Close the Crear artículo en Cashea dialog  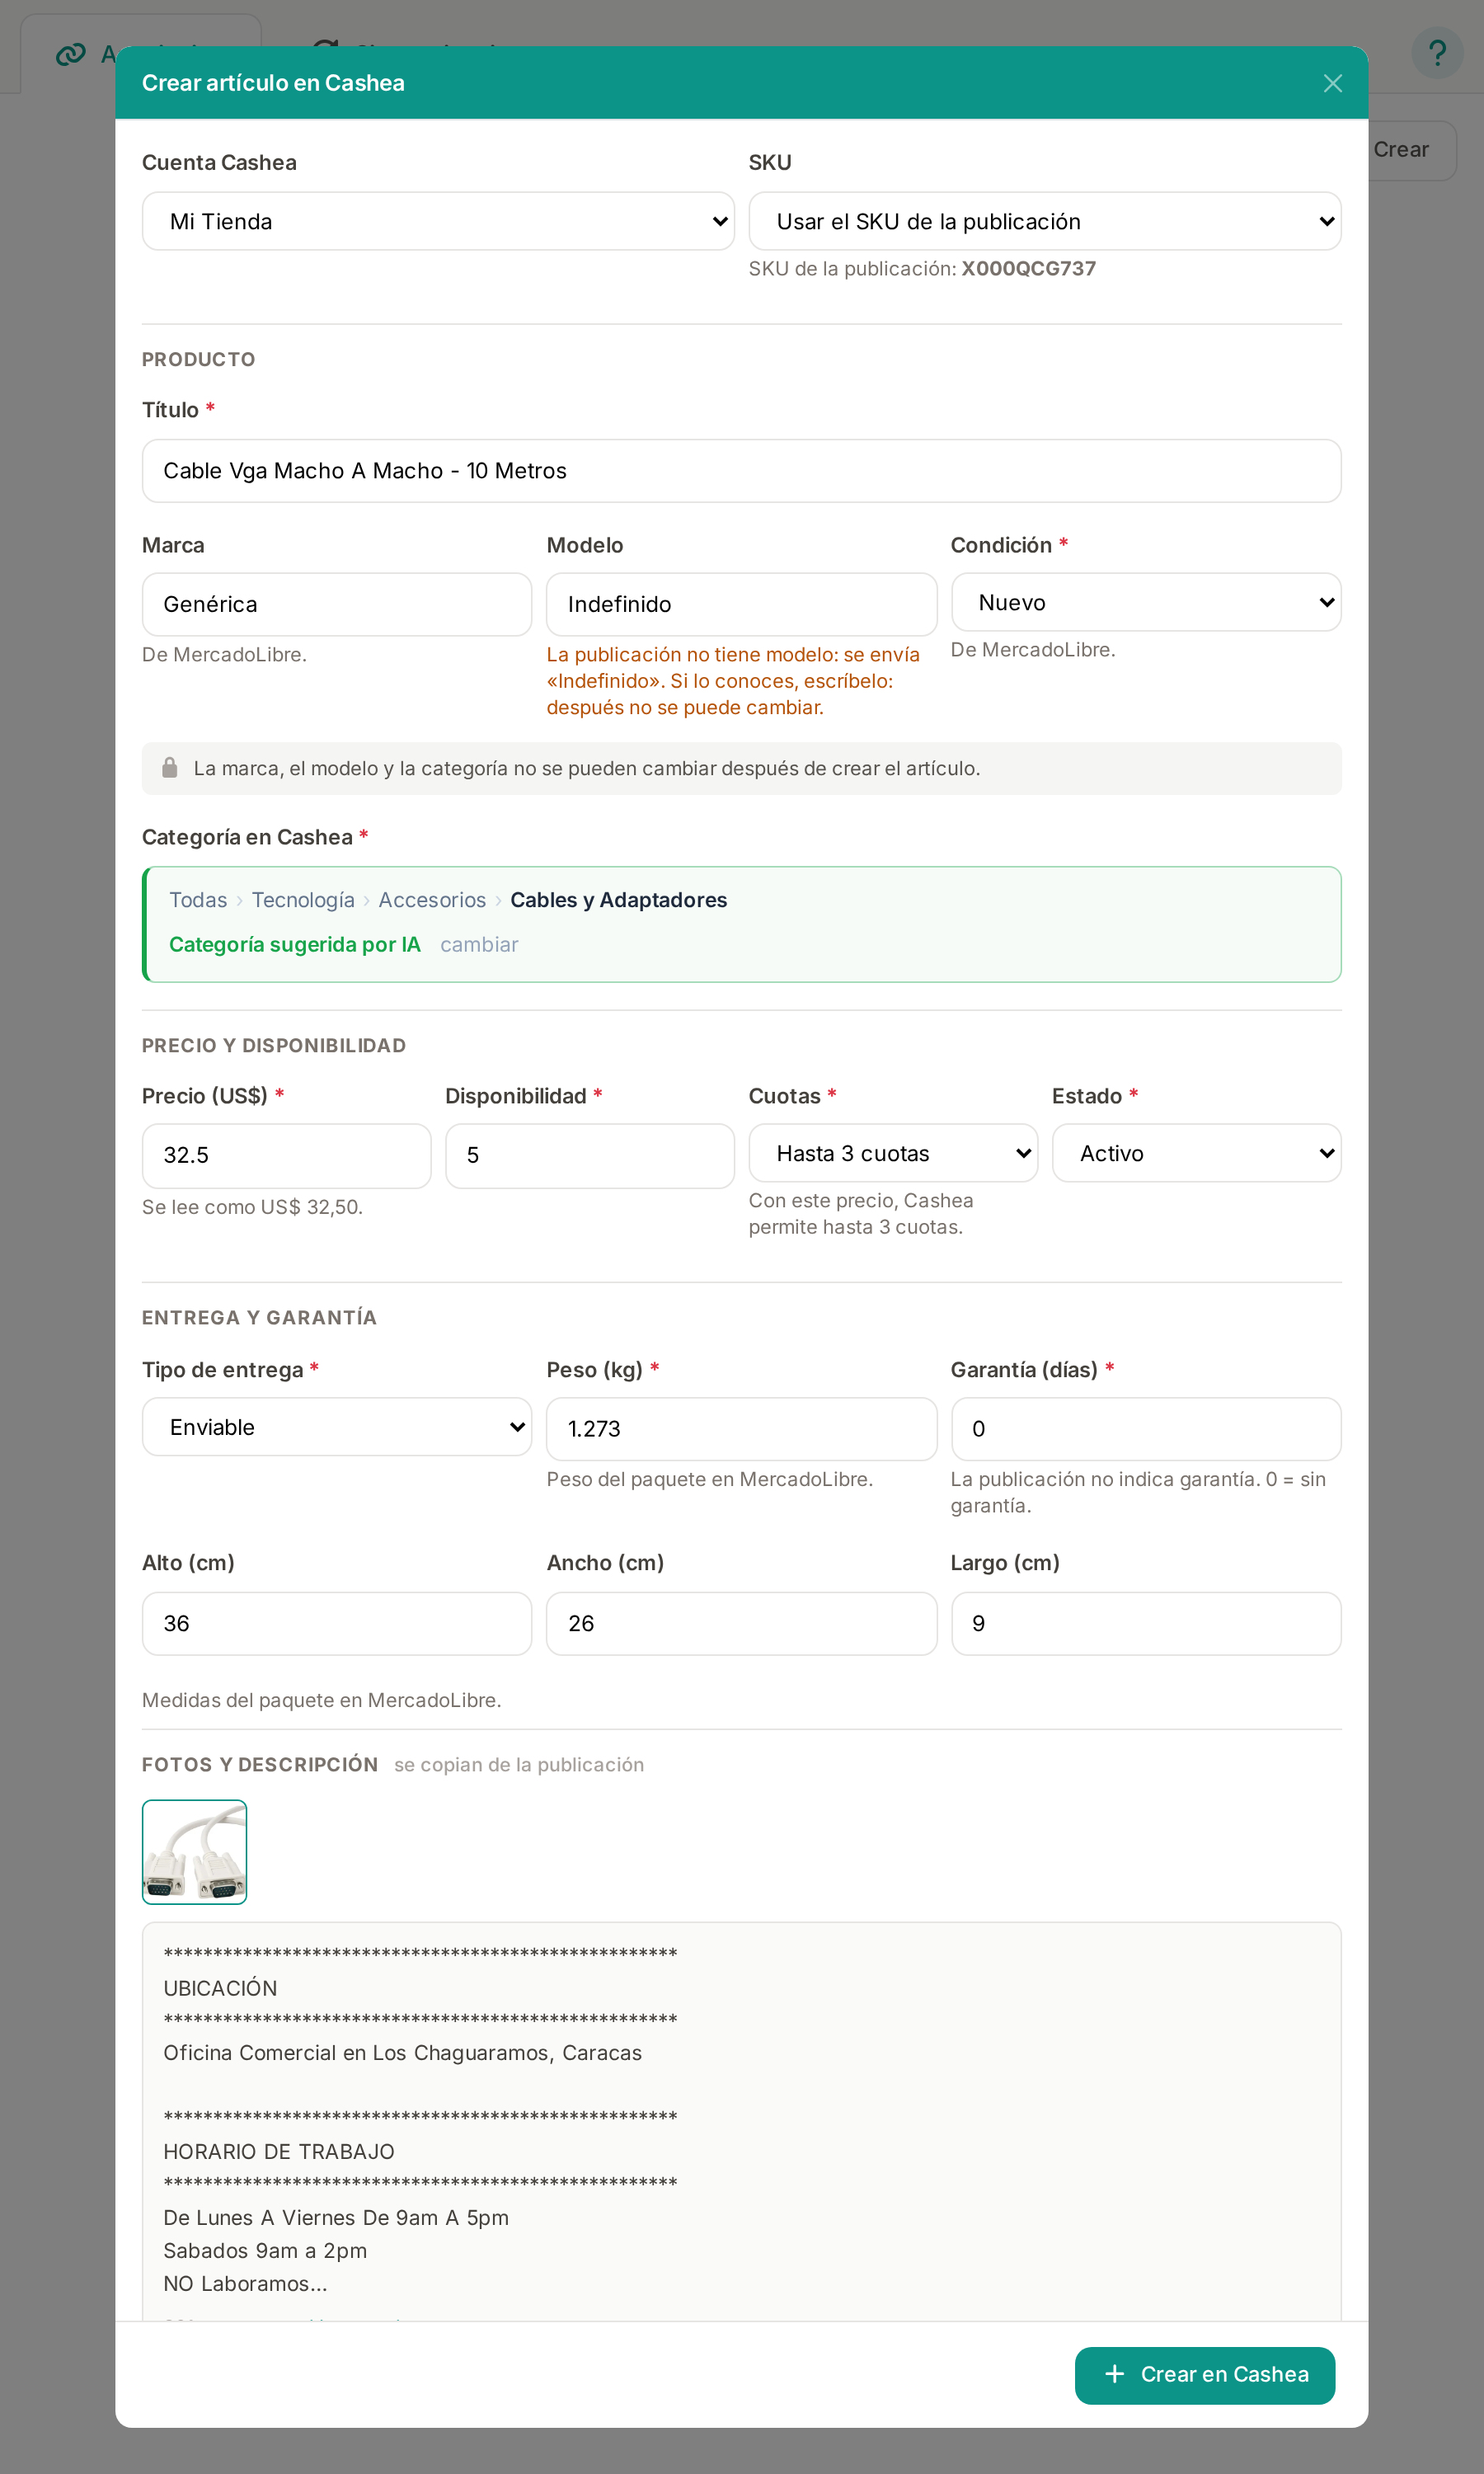tap(1332, 83)
